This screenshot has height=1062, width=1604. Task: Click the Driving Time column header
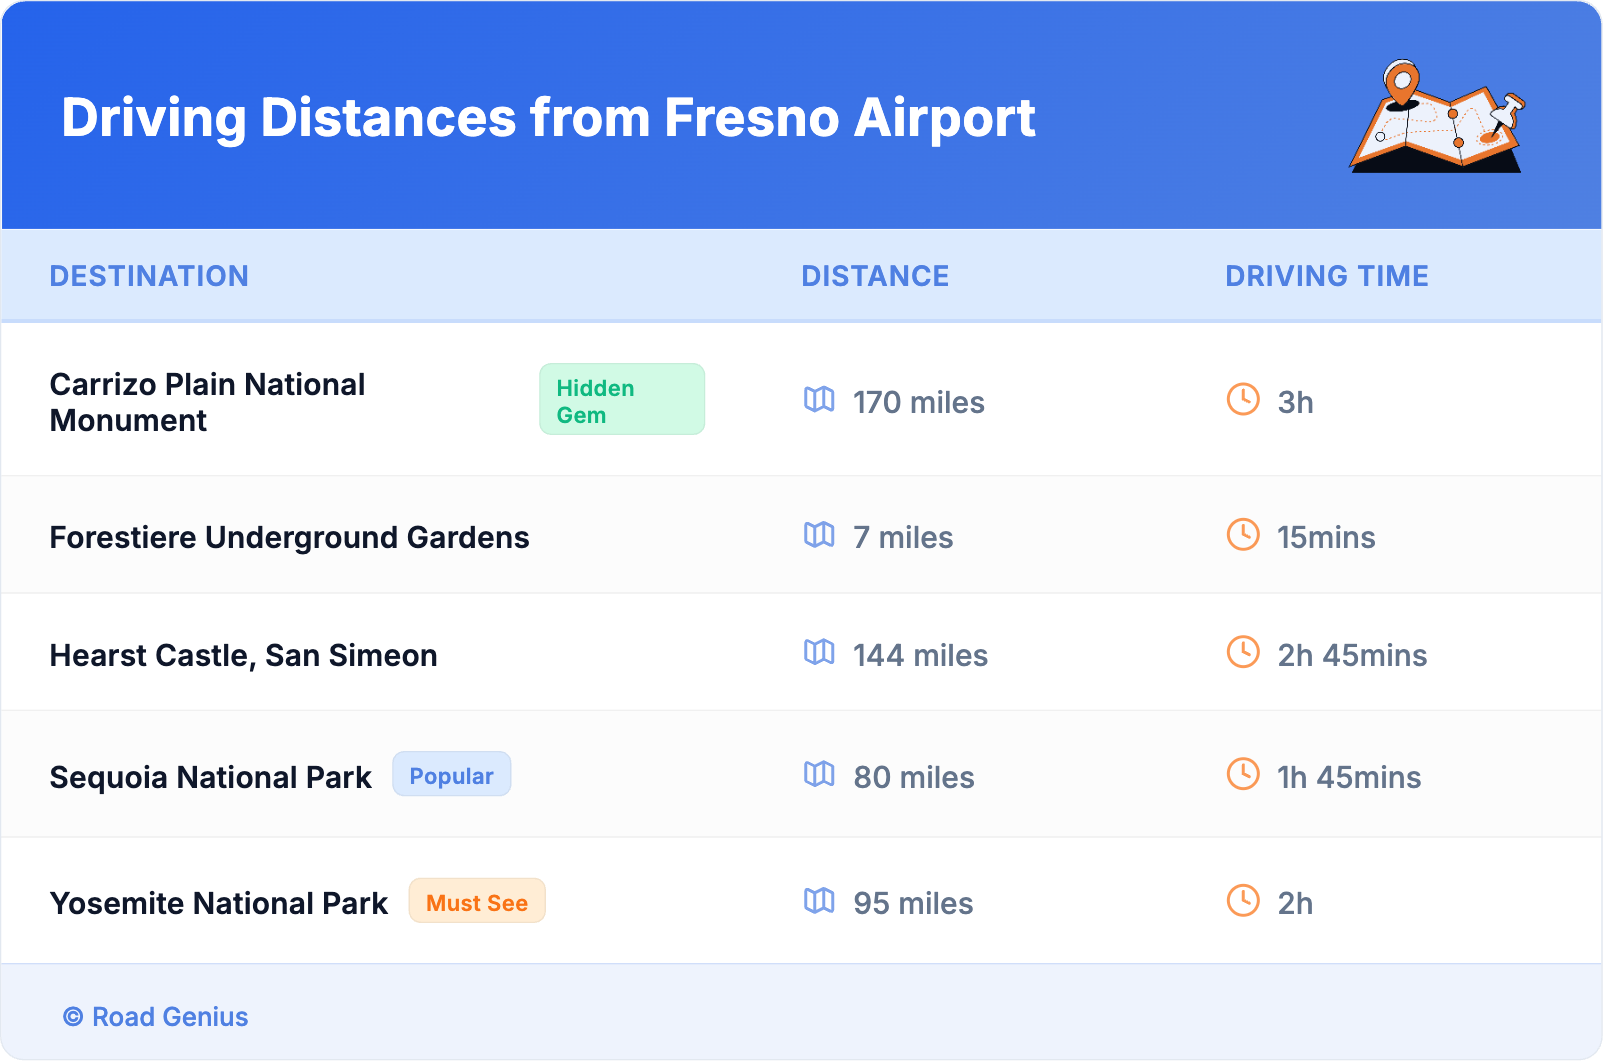(1327, 276)
